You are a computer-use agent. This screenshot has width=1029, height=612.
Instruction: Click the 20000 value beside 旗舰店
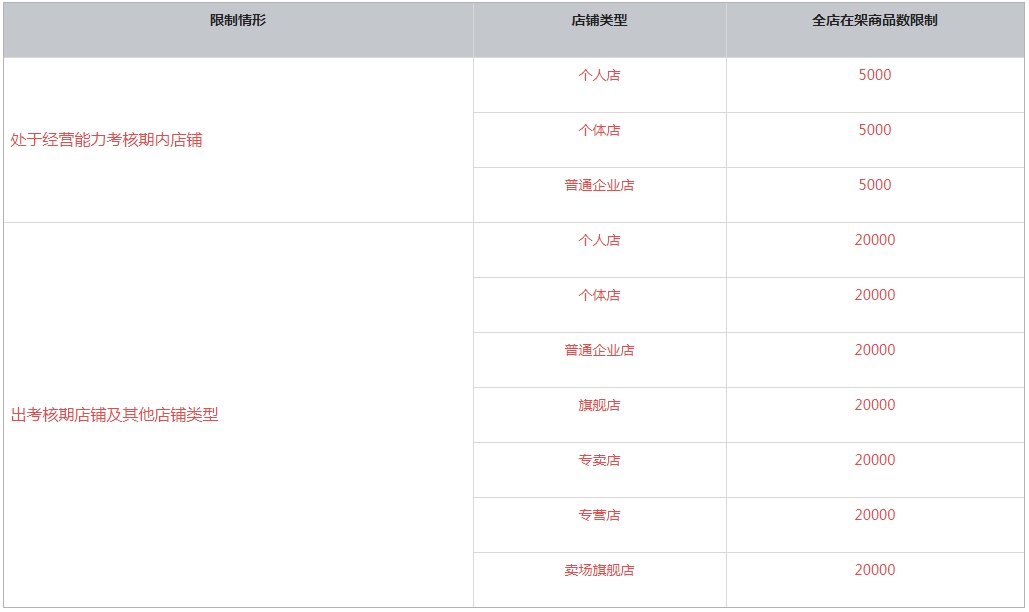(x=875, y=405)
